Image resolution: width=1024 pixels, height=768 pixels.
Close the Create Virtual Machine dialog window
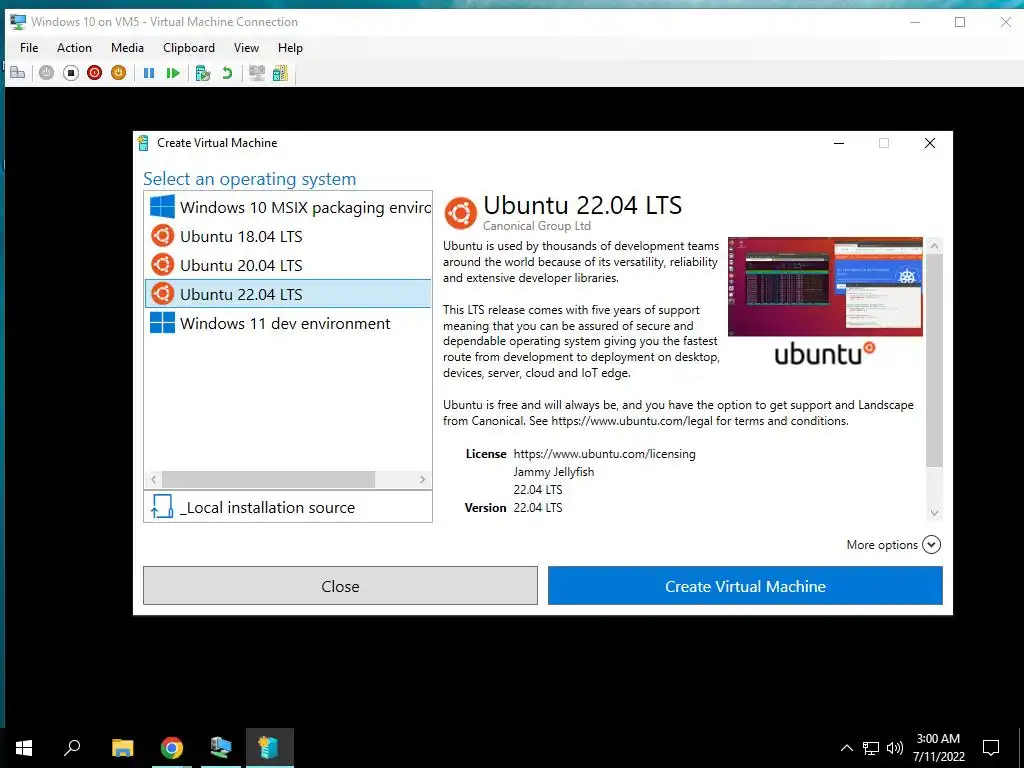coord(930,143)
